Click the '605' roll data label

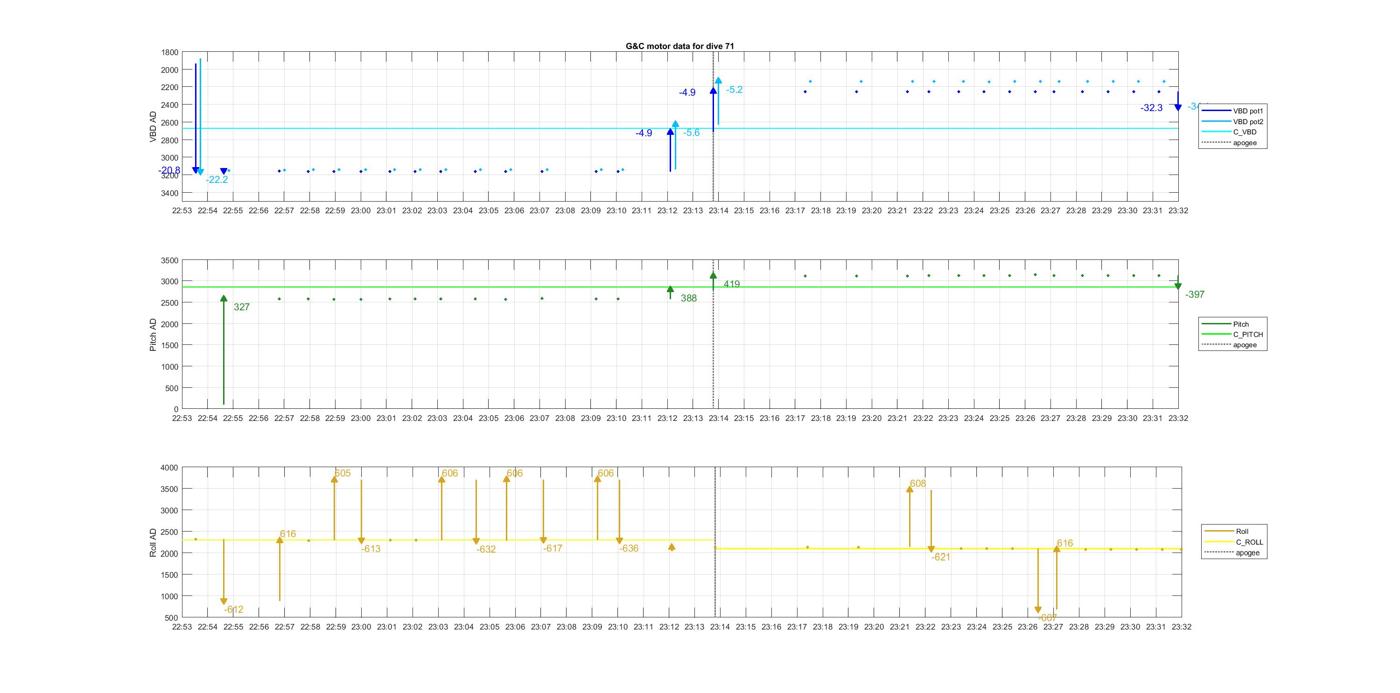pos(343,473)
